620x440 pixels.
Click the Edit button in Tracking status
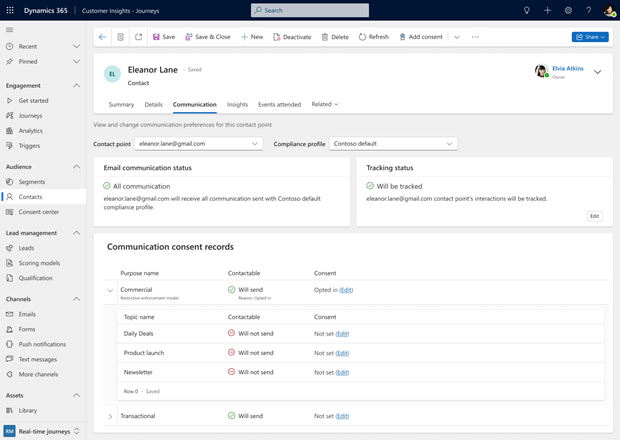[x=594, y=216]
